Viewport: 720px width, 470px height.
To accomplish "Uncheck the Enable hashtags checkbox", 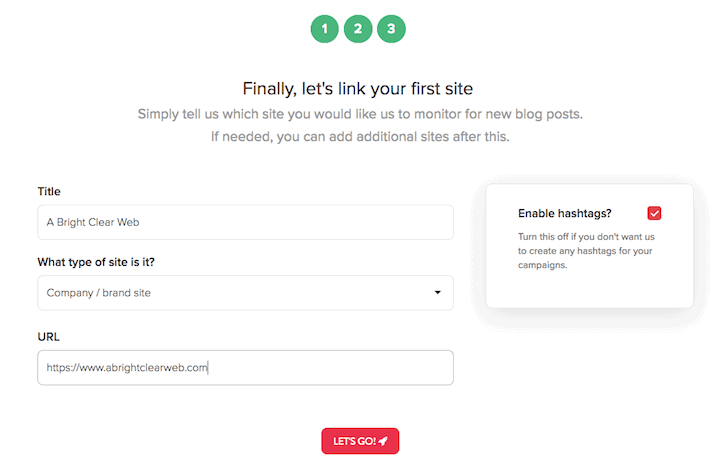I will 654,213.
